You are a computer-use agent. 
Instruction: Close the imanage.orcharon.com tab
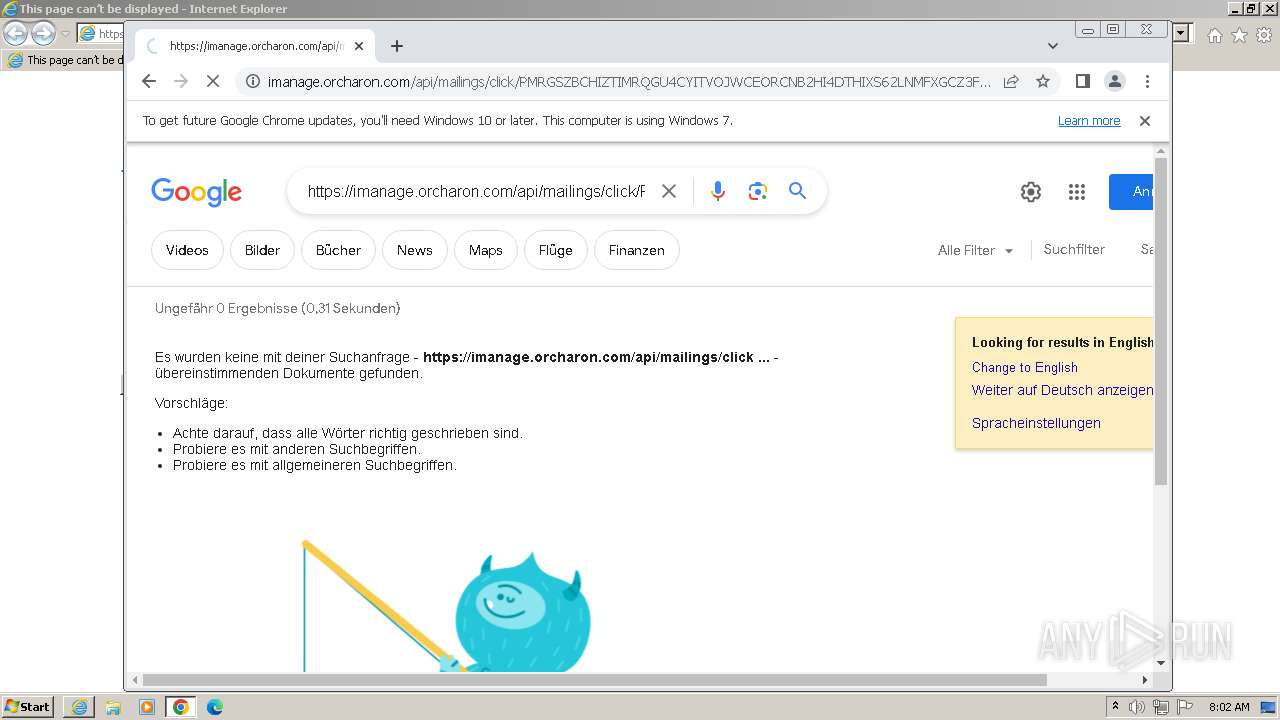click(359, 46)
